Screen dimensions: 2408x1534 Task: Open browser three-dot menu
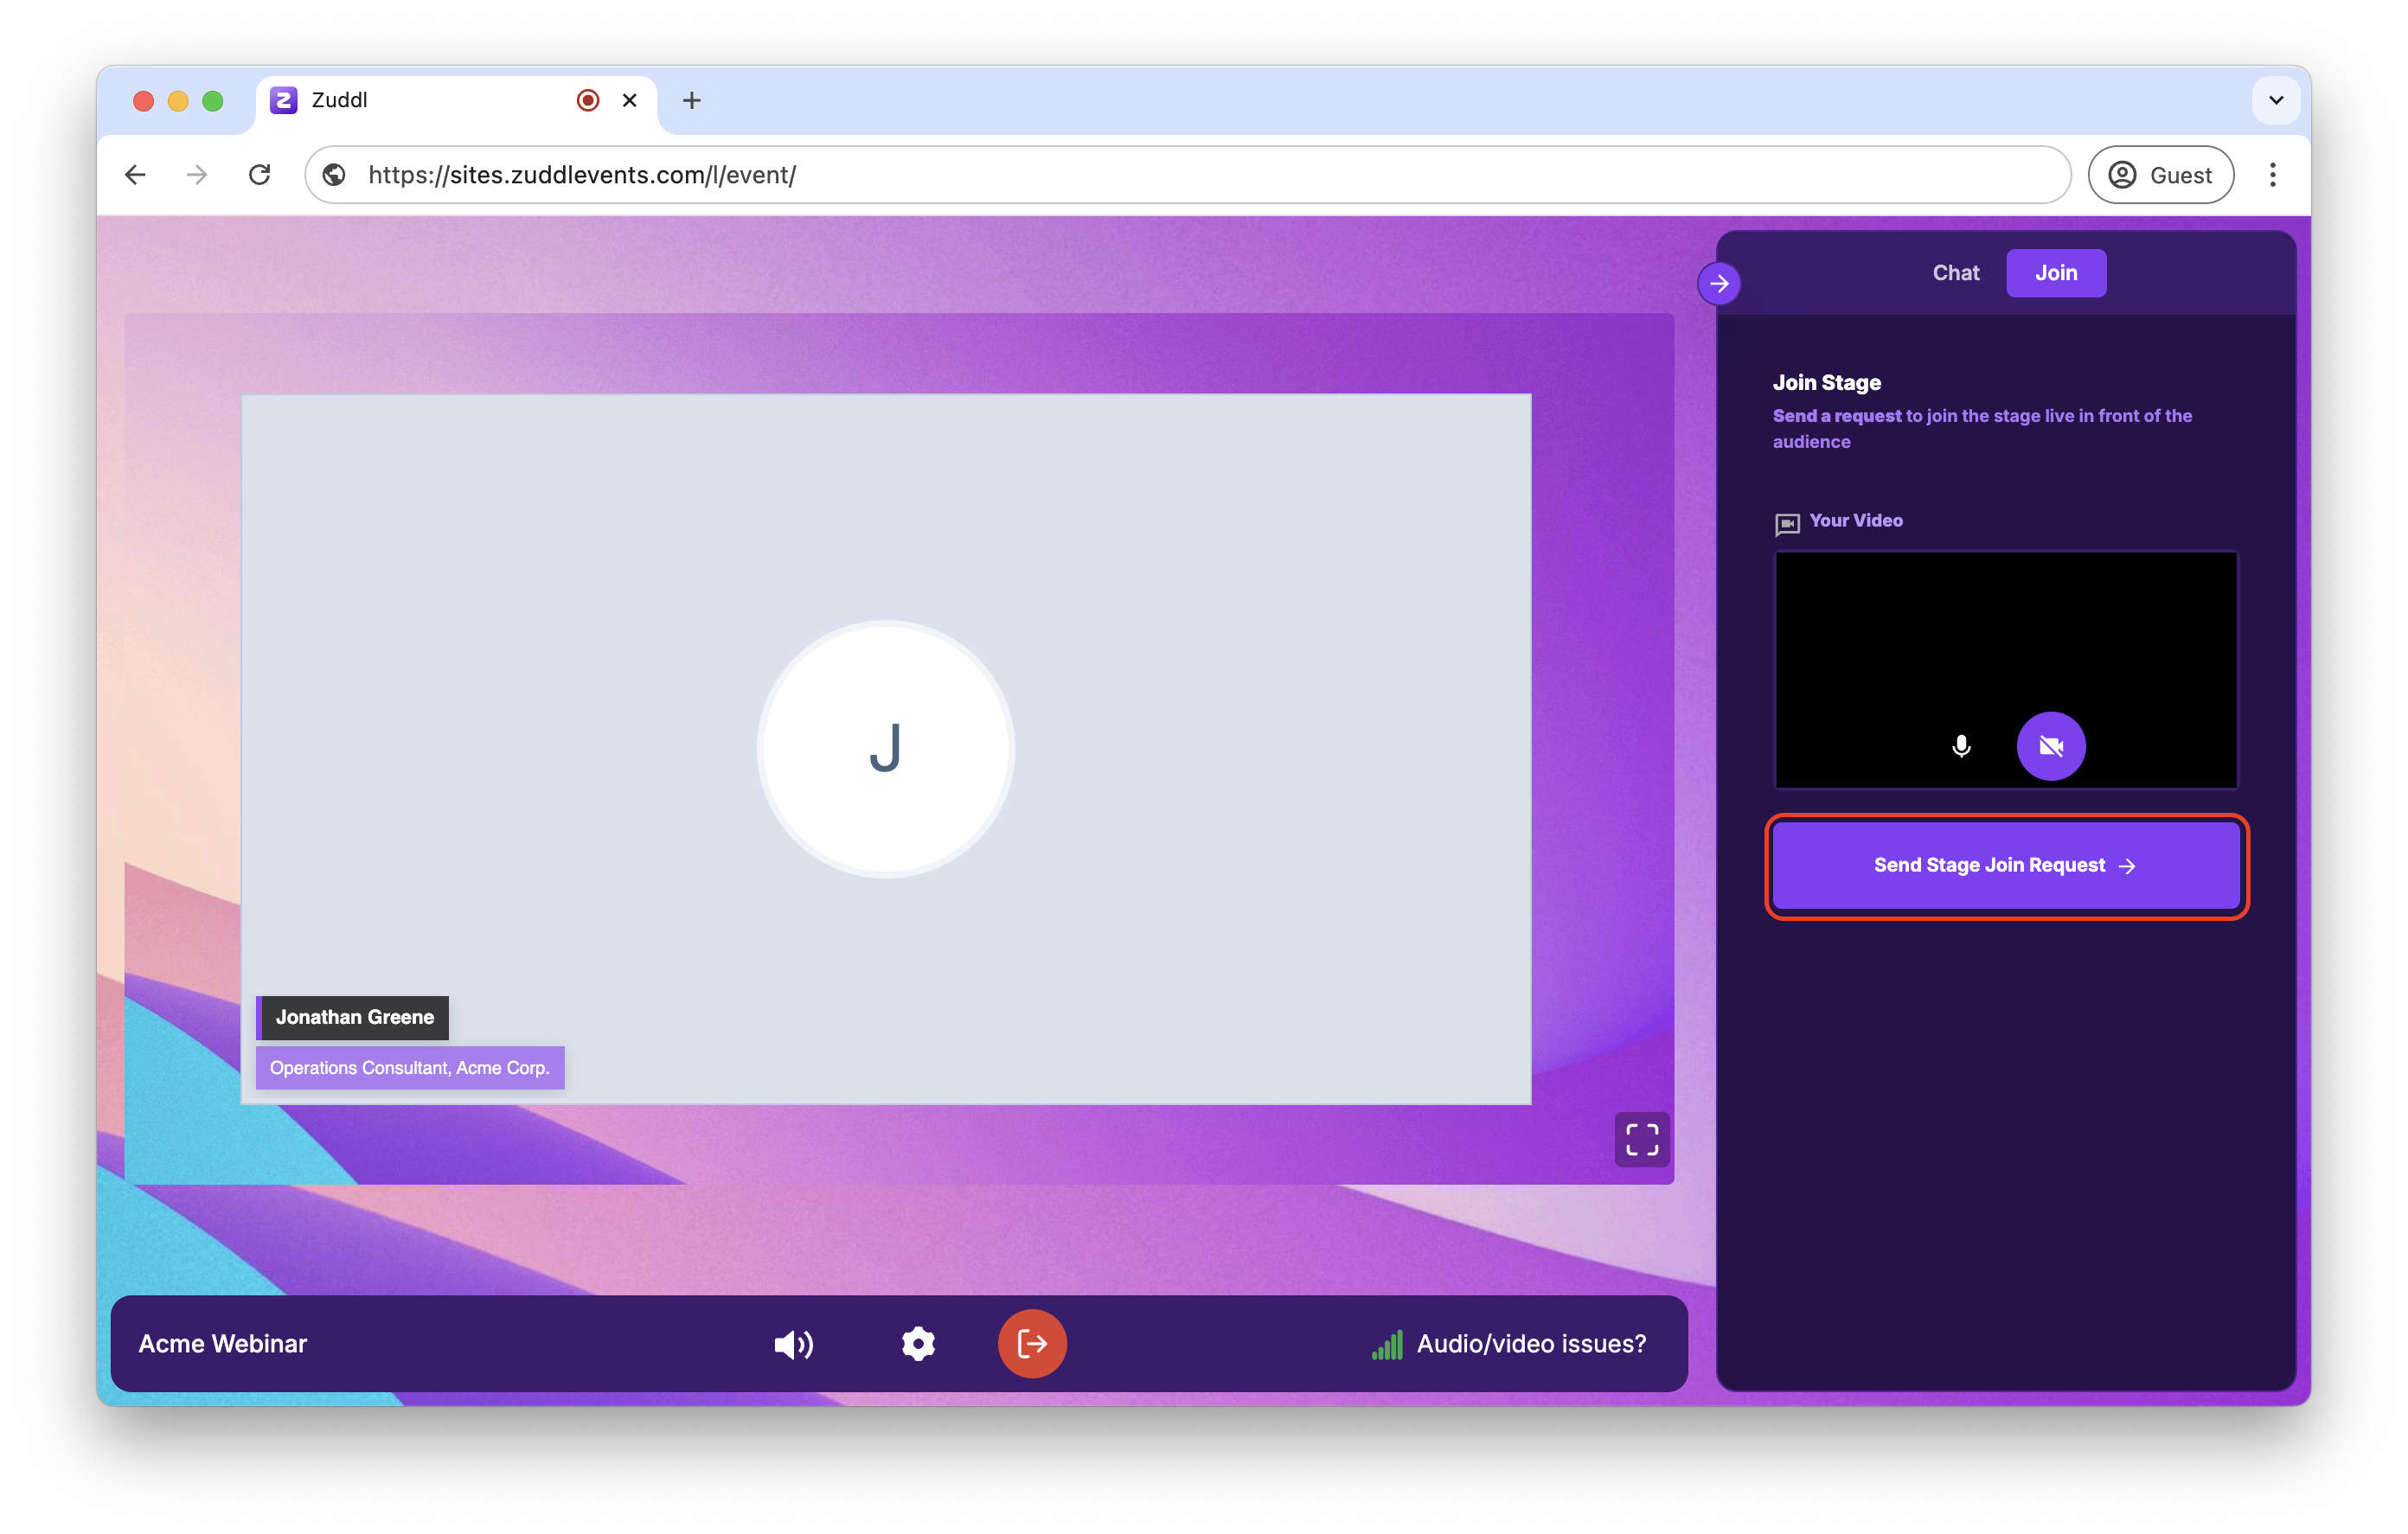point(2272,175)
